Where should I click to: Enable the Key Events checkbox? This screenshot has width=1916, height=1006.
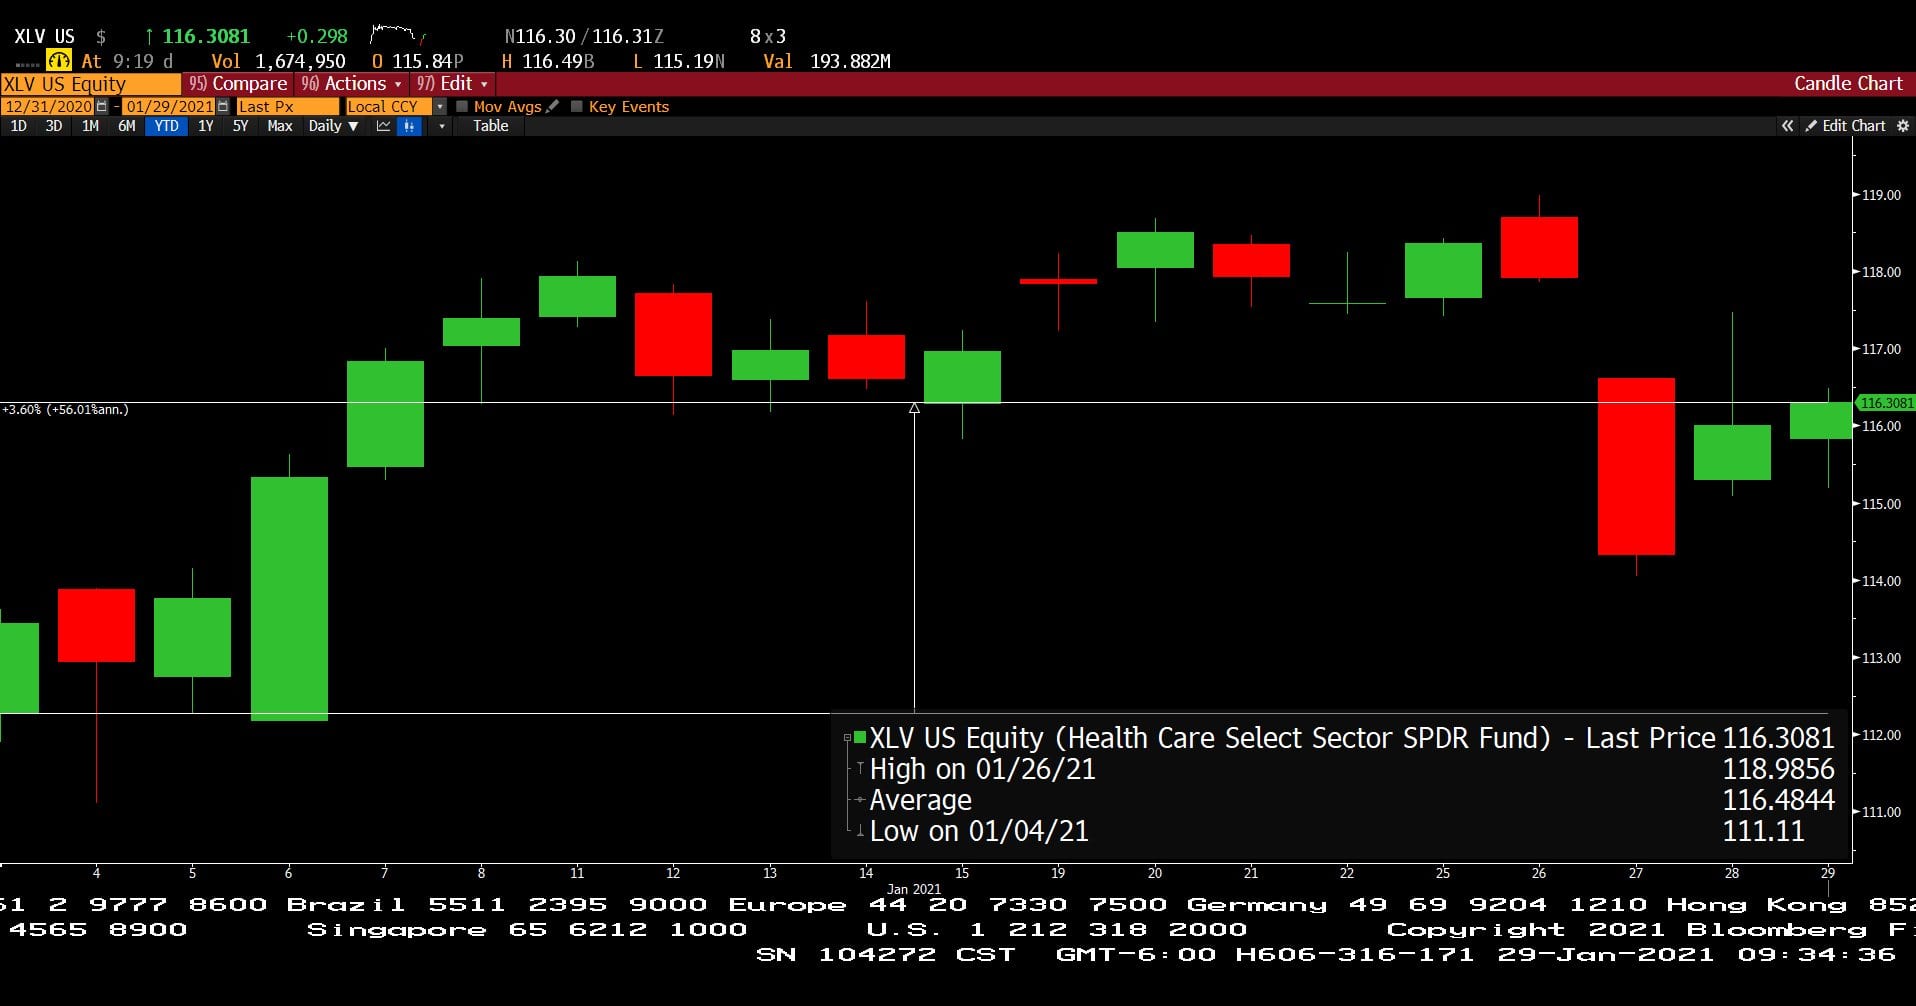click(x=576, y=106)
